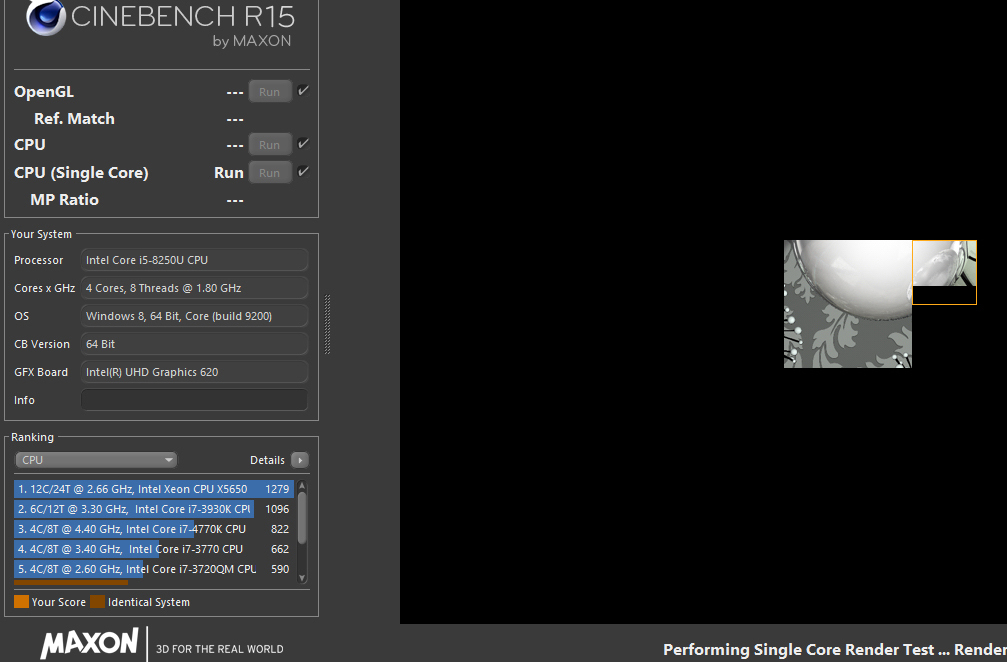1007x662 pixels.
Task: Select ranking row 1 Intel Xeon CPU X5650
Action: [153, 489]
